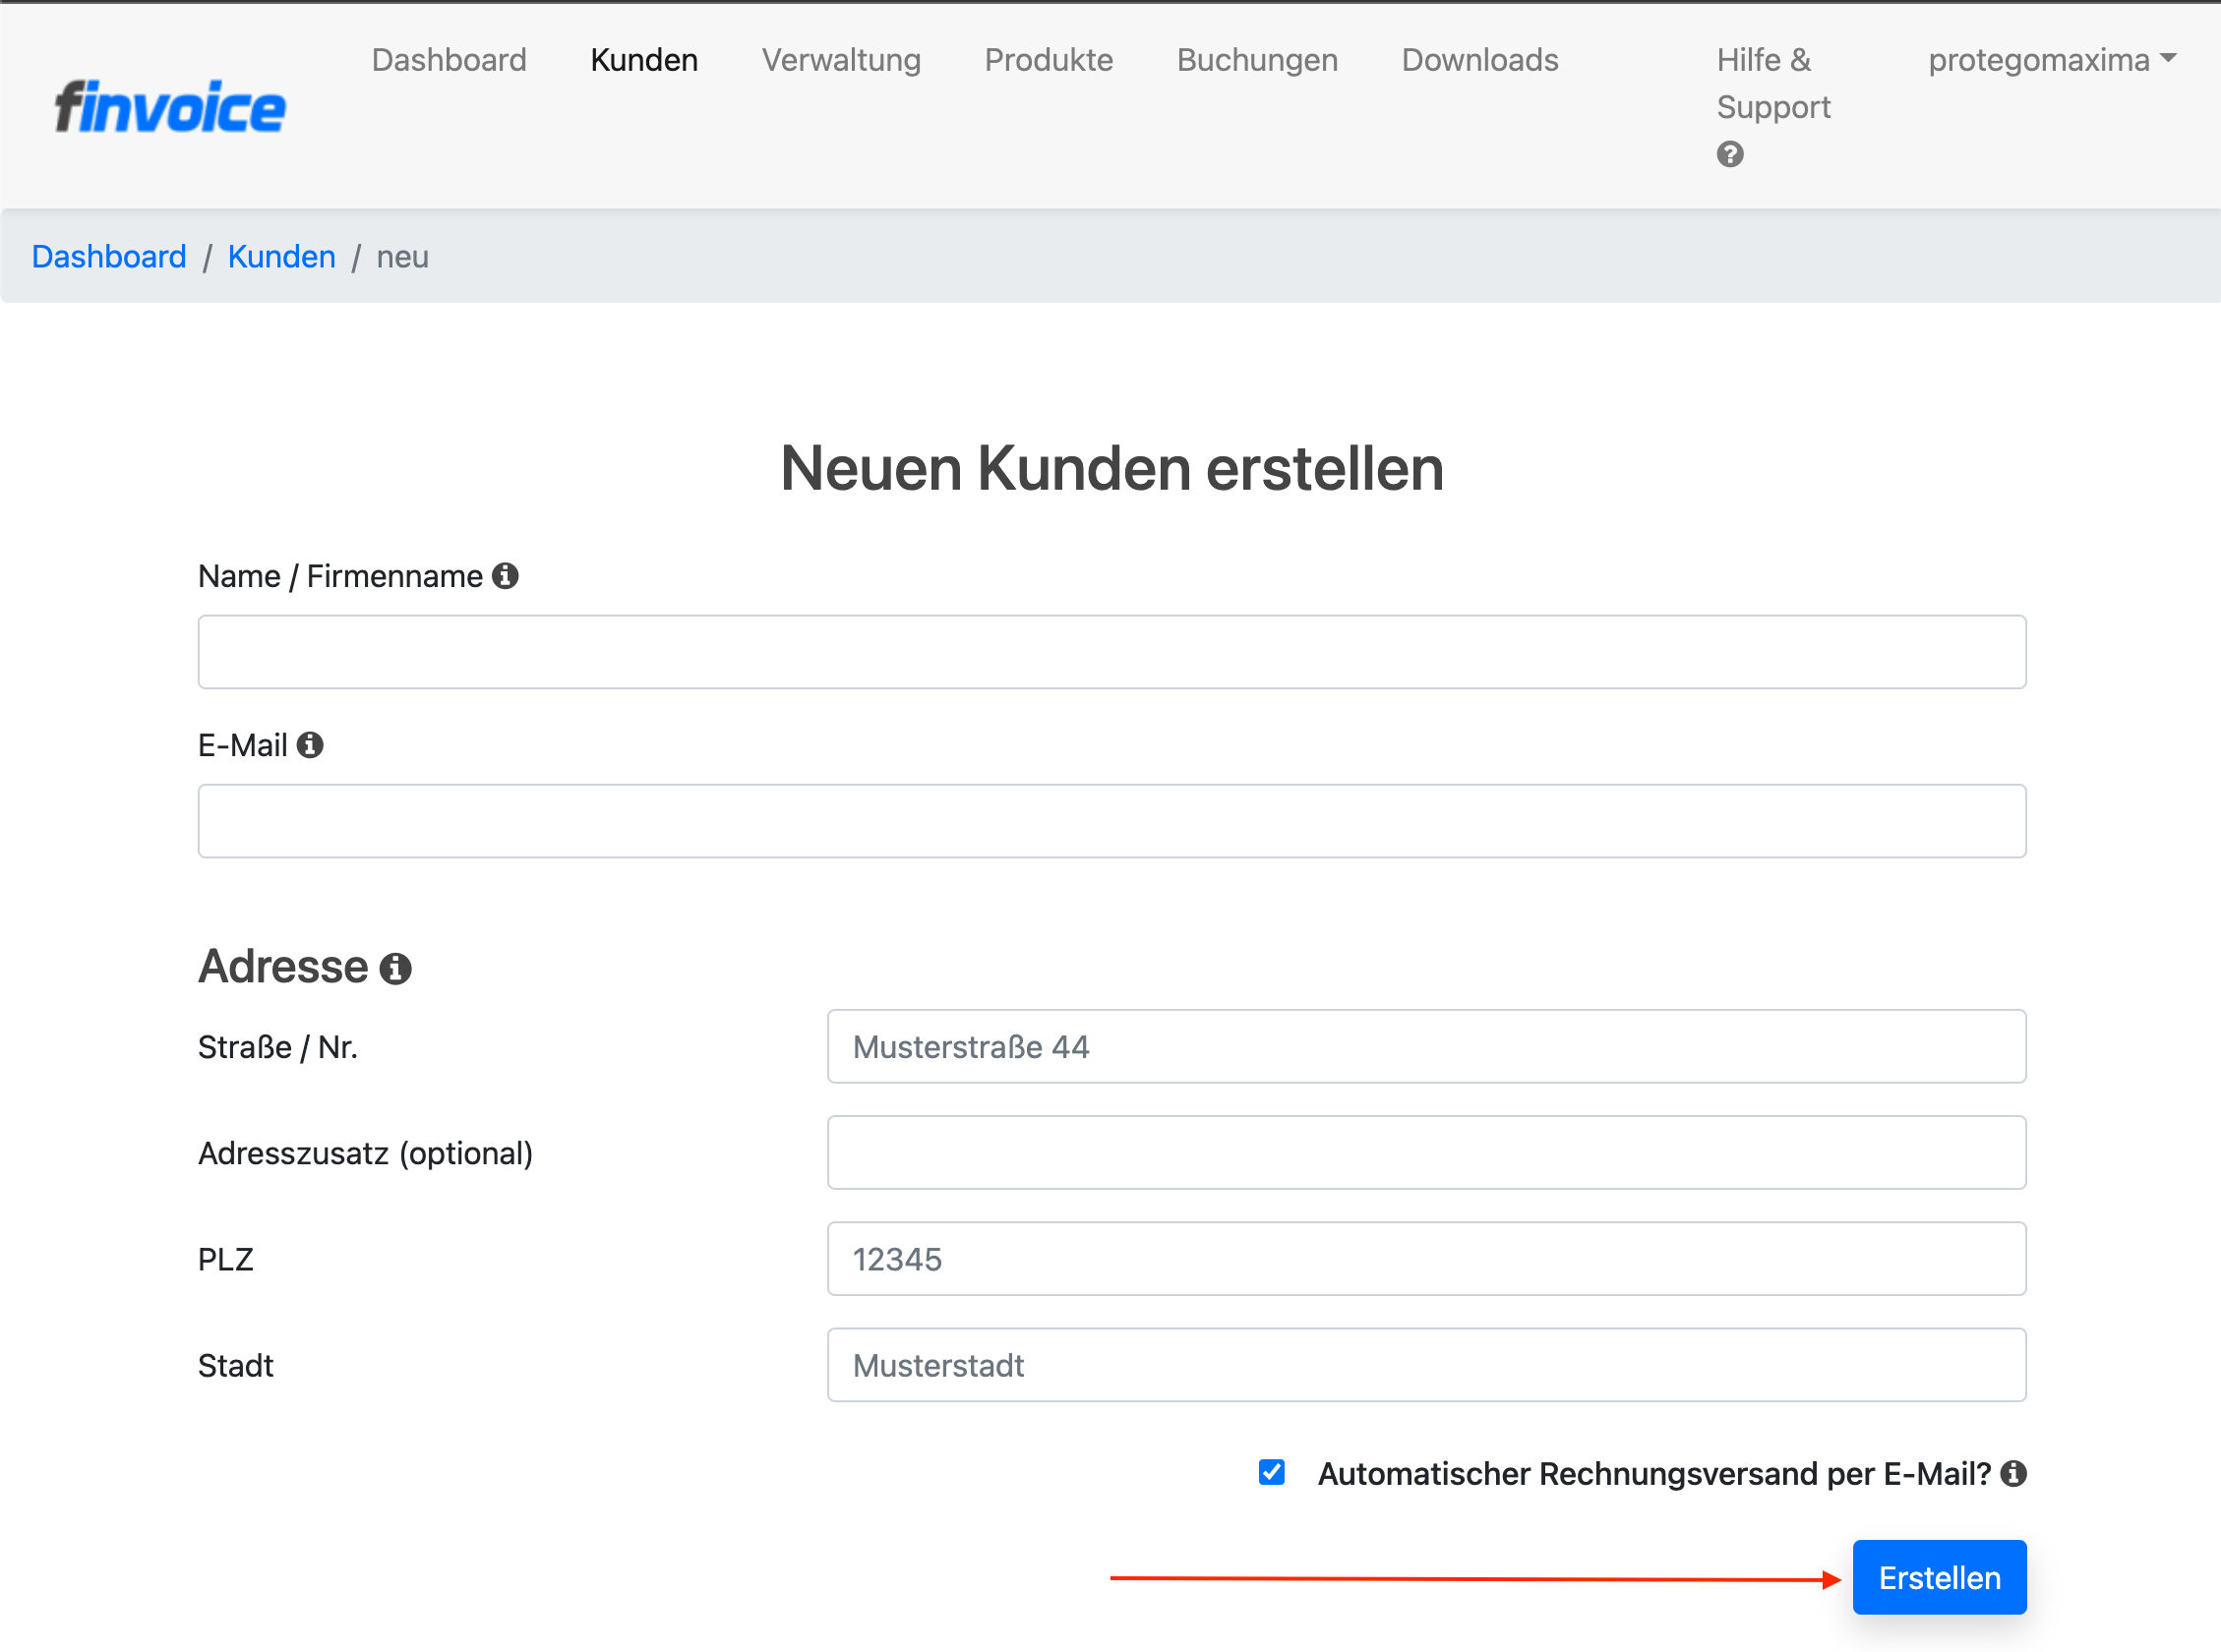Click info icon next to Adresse heading

pyautogui.click(x=395, y=968)
